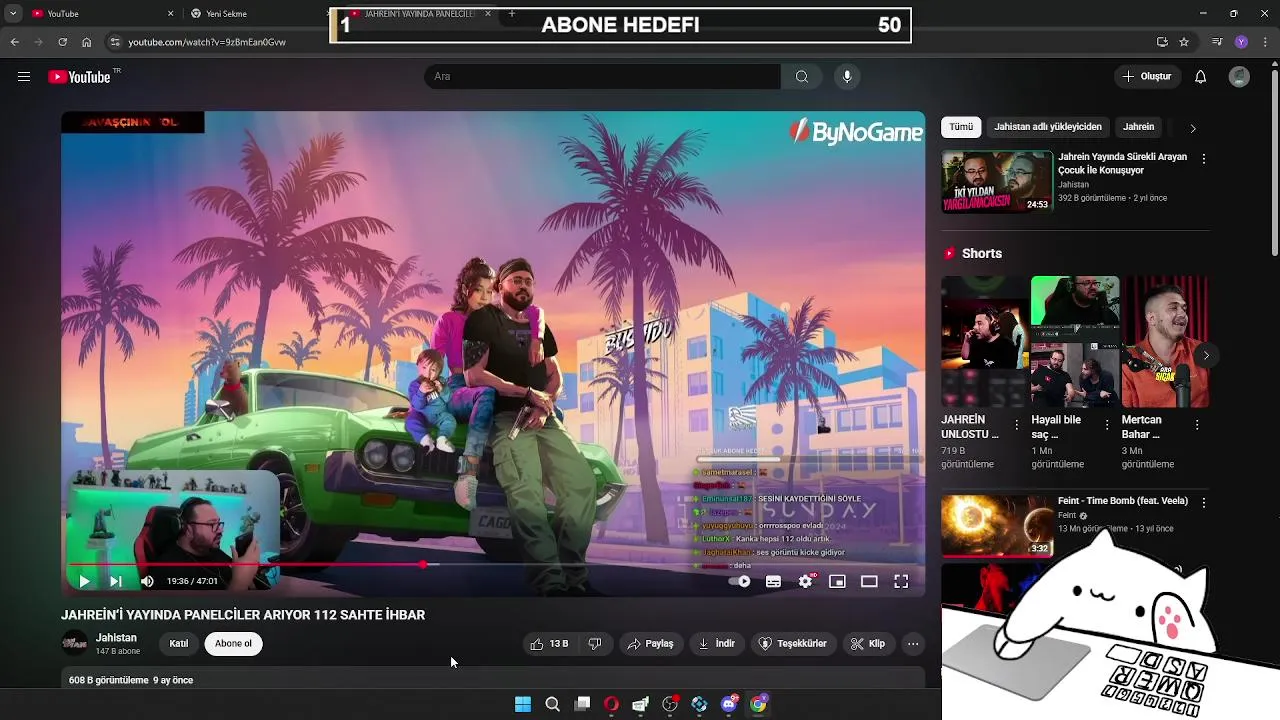
Task: Open the Hayali bile saç short
Action: click(x=1075, y=342)
